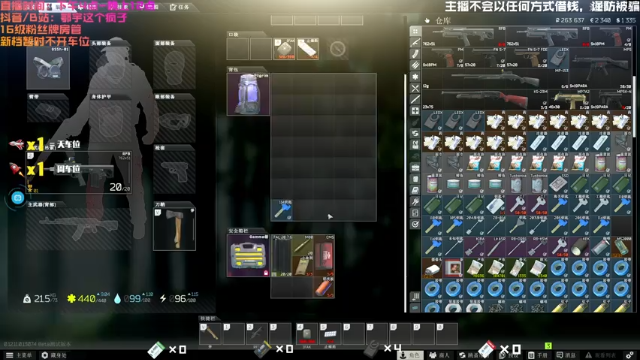
Task: Filter stash by medical cross icon
Action: (x=415, y=111)
